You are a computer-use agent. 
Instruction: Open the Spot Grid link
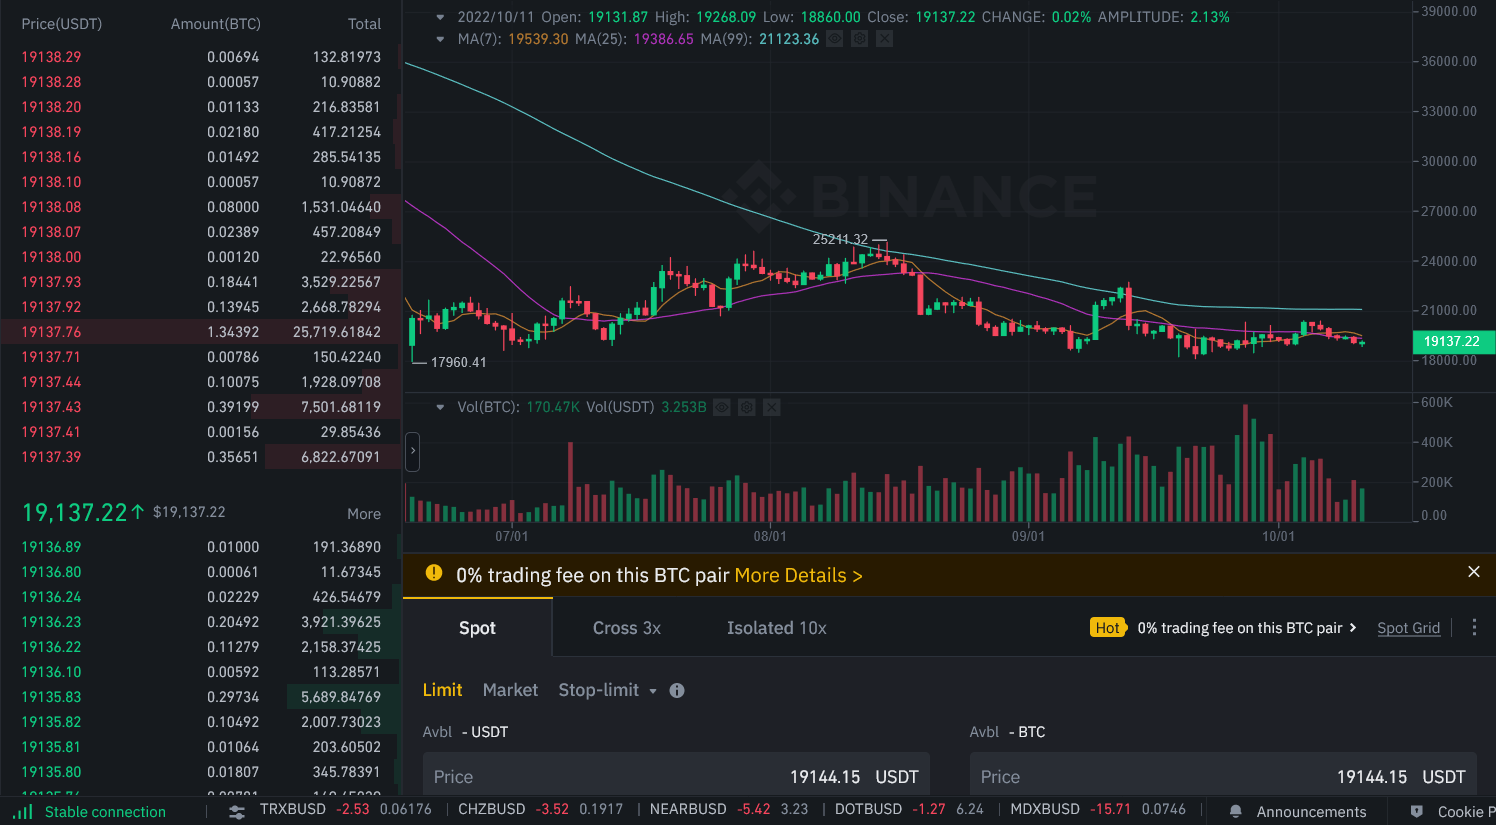tap(1408, 628)
